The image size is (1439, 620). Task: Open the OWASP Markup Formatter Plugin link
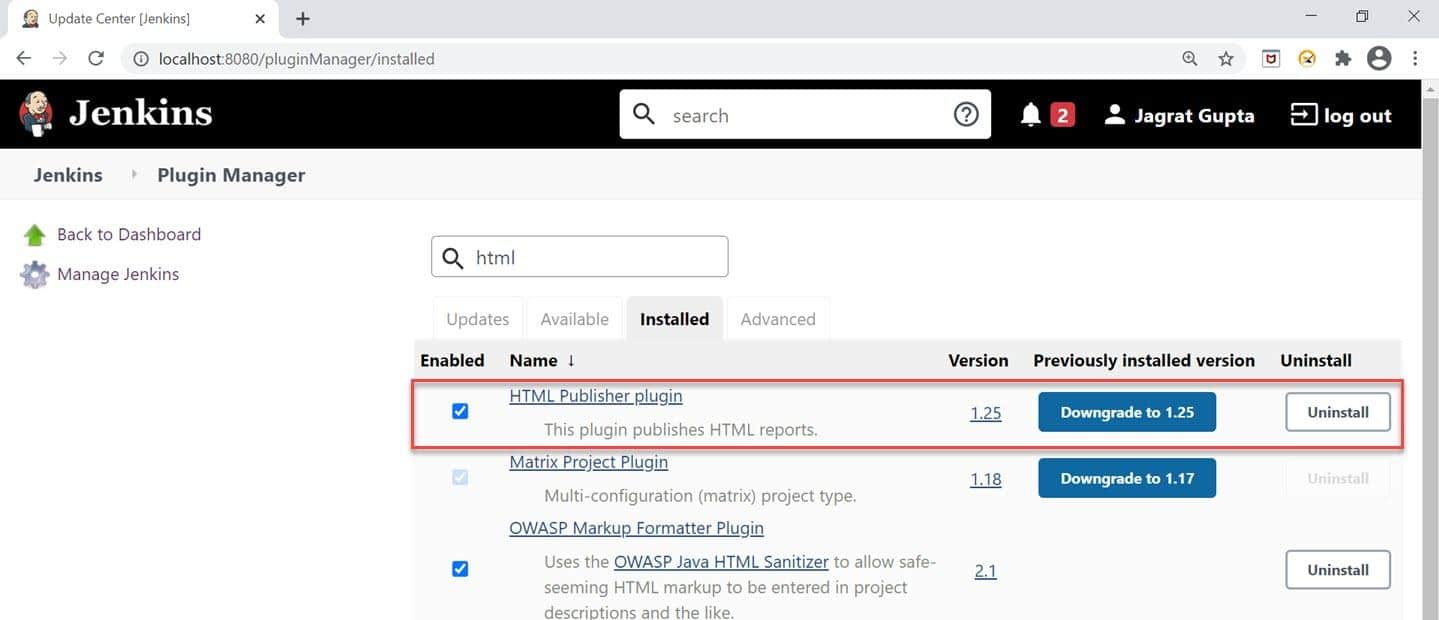636,528
